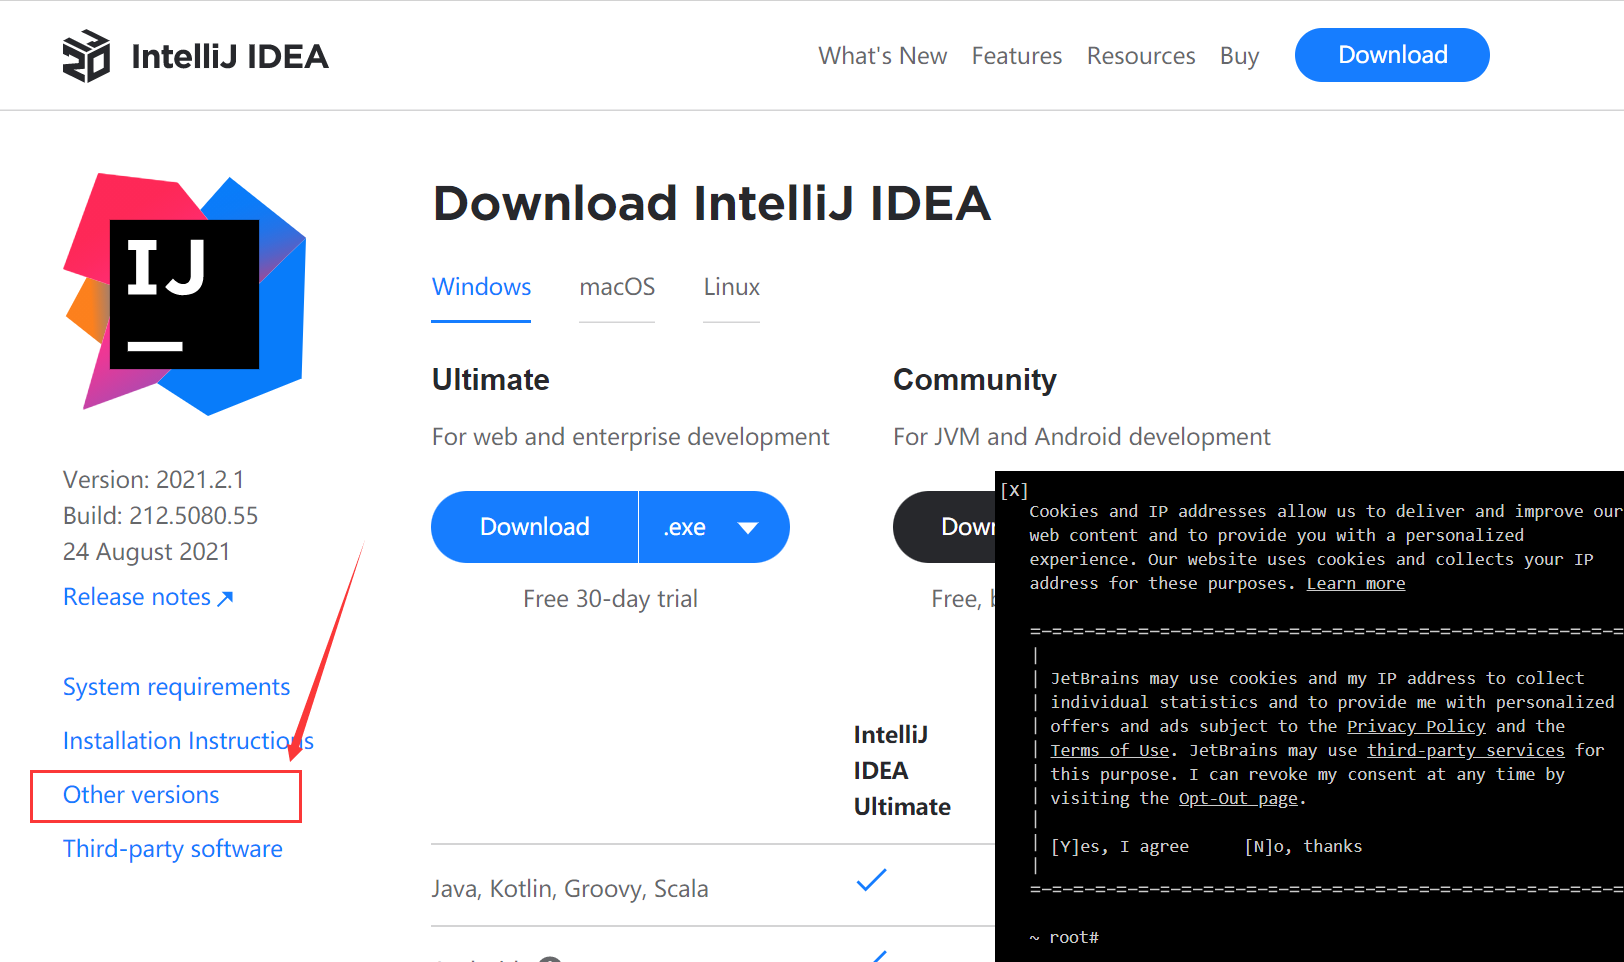Decline cookies with [N]o, thanks
The height and width of the screenshot is (962, 1624).
click(1303, 846)
